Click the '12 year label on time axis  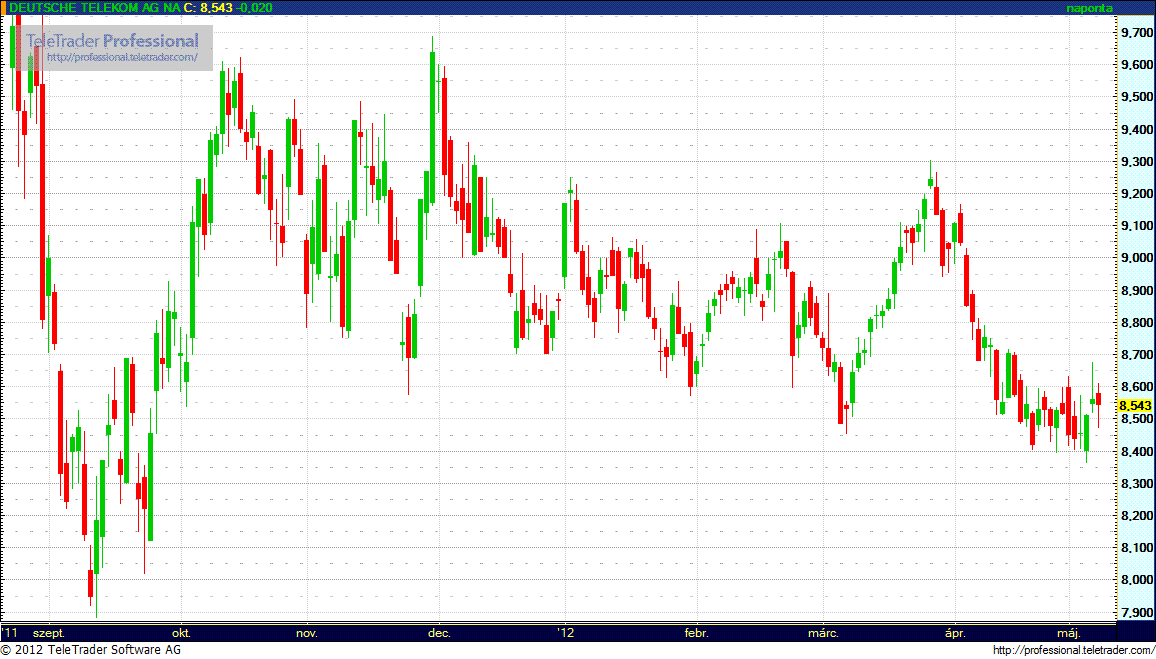[x=565, y=632]
